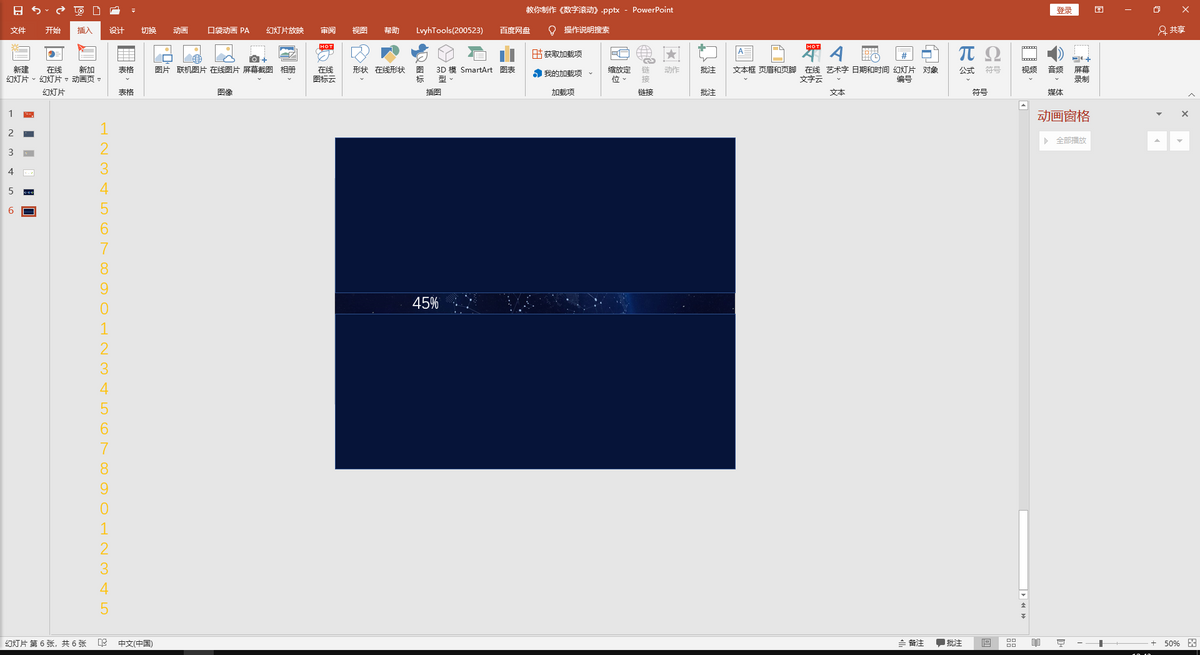Screen dimensions: 1200x655
Task: Close the animation pane (动画窗格)
Action: (1184, 115)
